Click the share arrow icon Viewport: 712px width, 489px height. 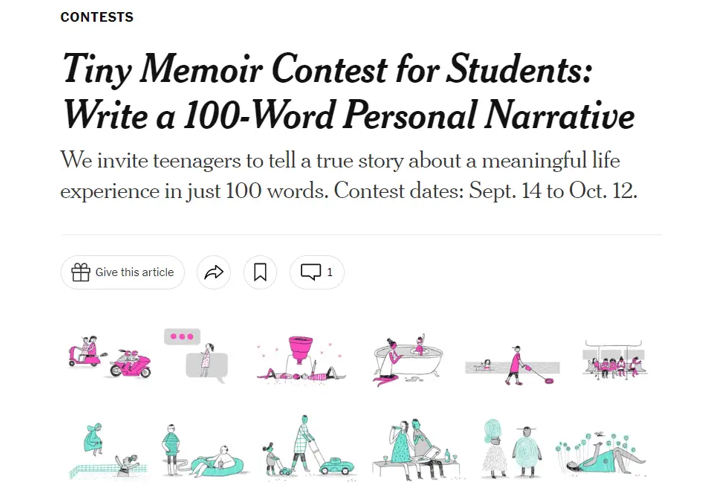[213, 272]
